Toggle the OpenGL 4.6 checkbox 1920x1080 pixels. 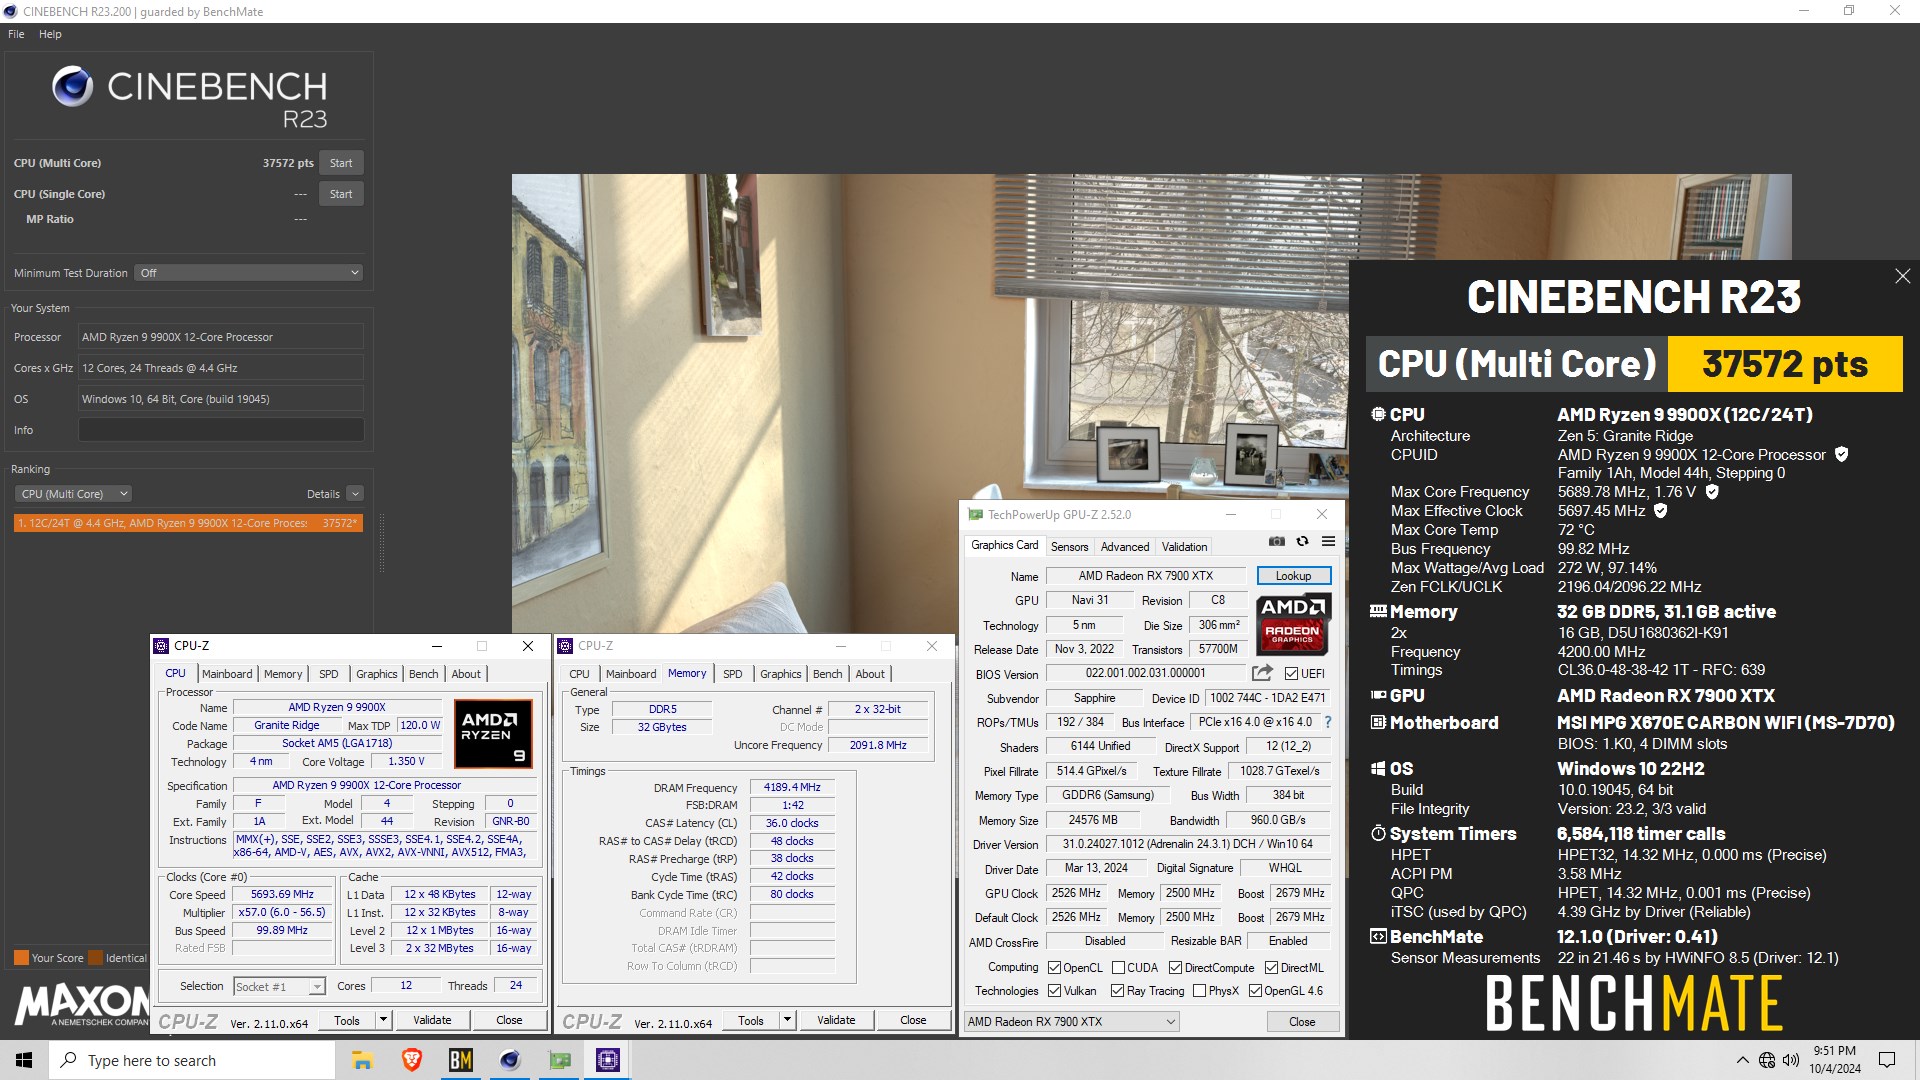point(1255,990)
